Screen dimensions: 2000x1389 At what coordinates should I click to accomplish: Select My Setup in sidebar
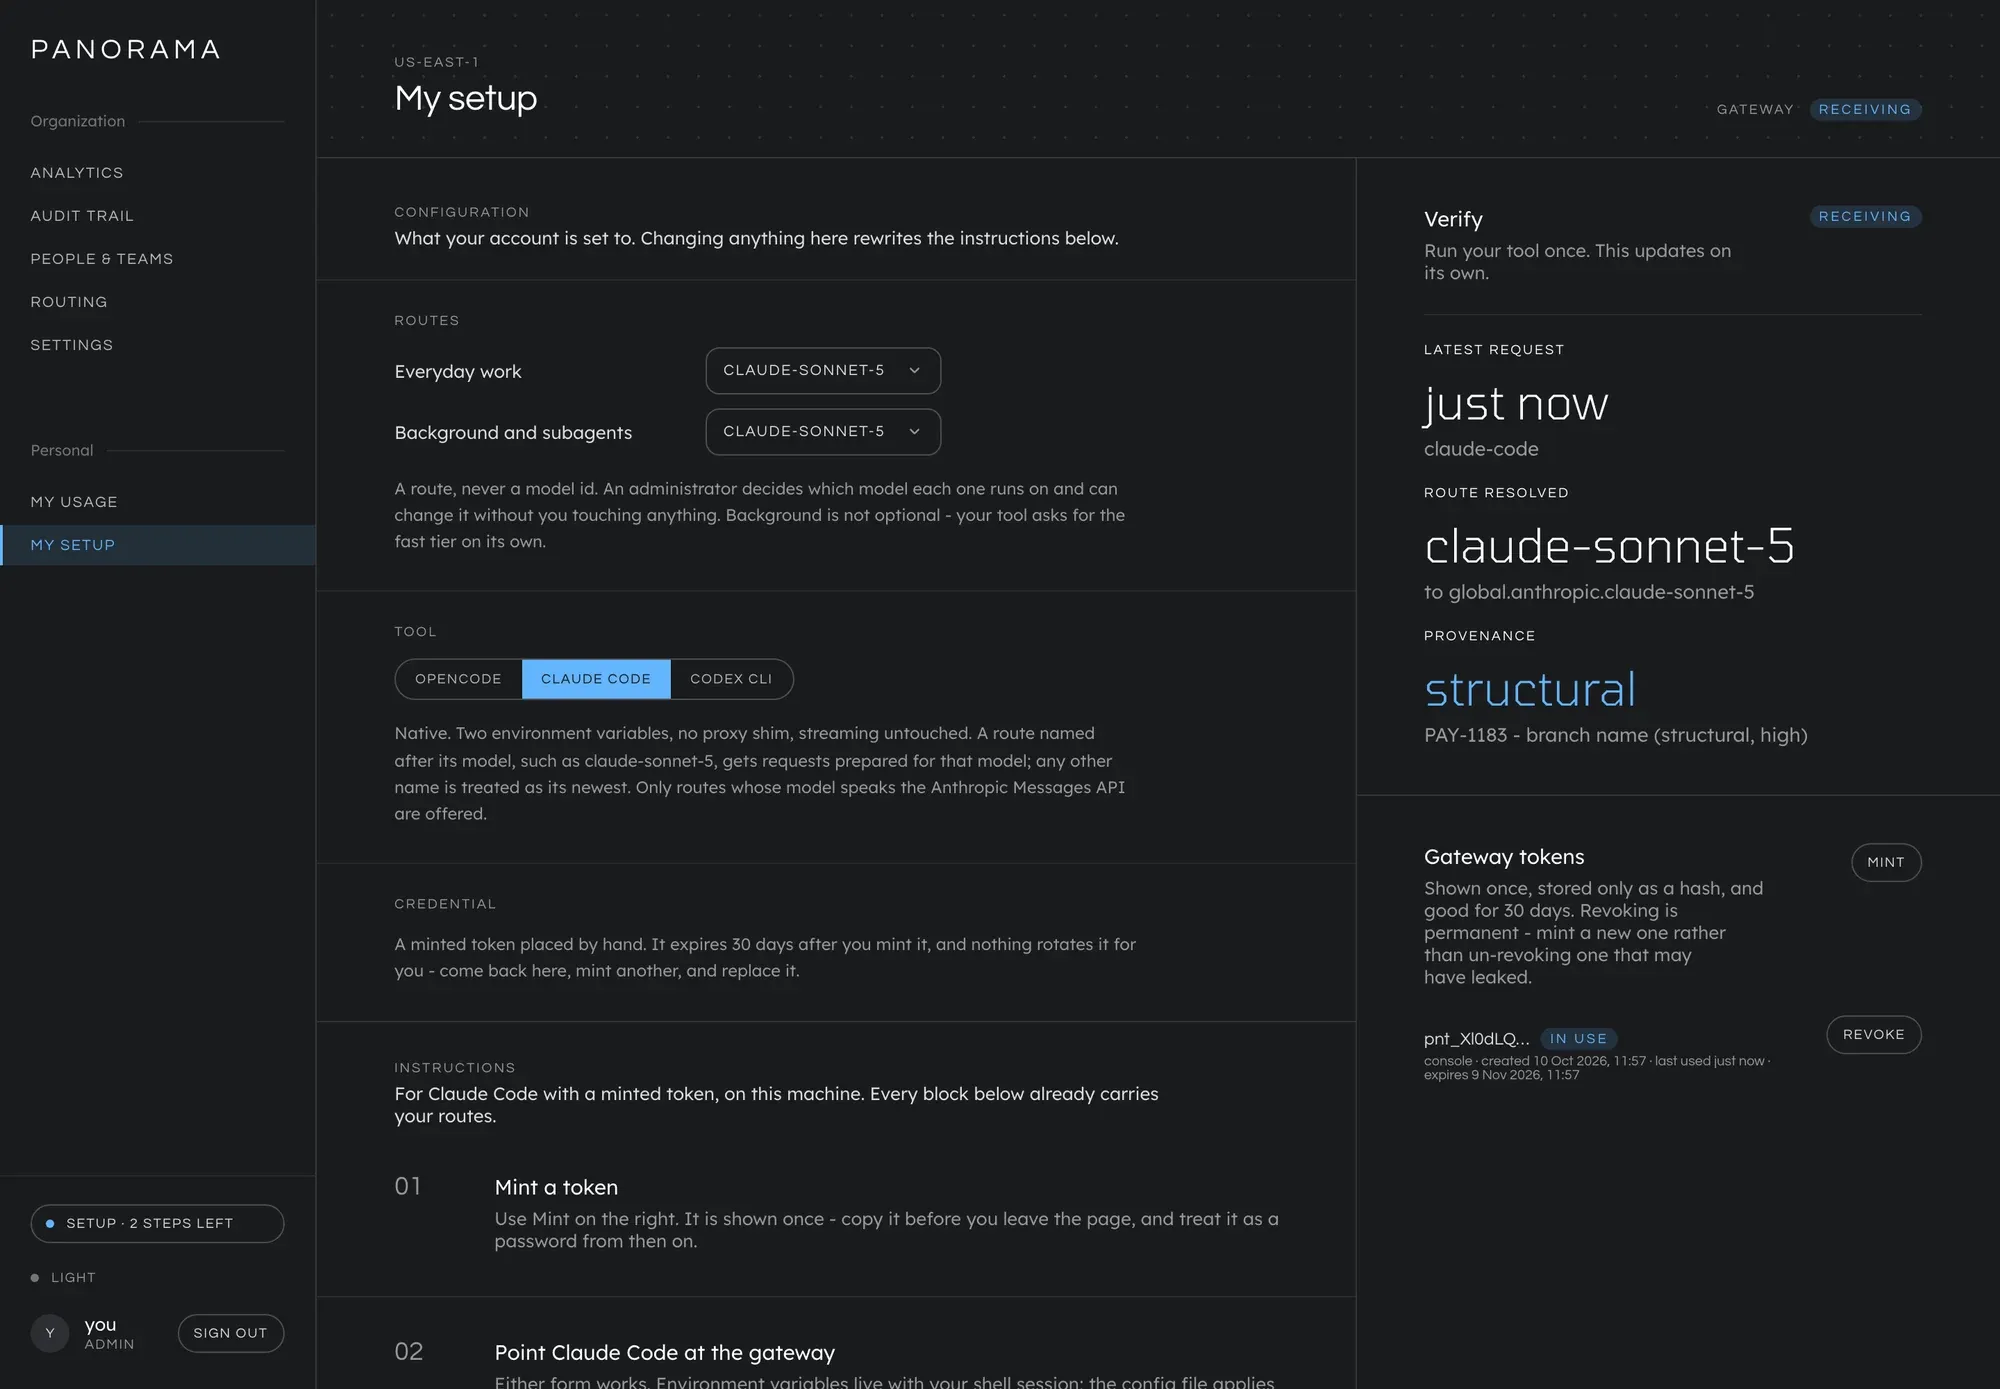pyautogui.click(x=158, y=545)
